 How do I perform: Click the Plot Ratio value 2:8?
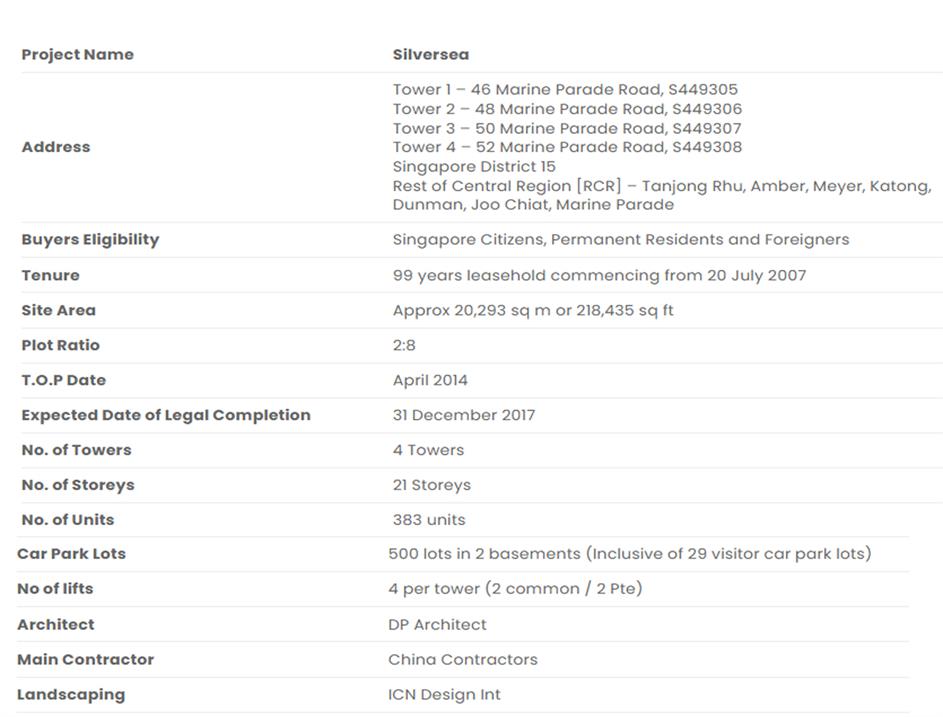point(404,345)
